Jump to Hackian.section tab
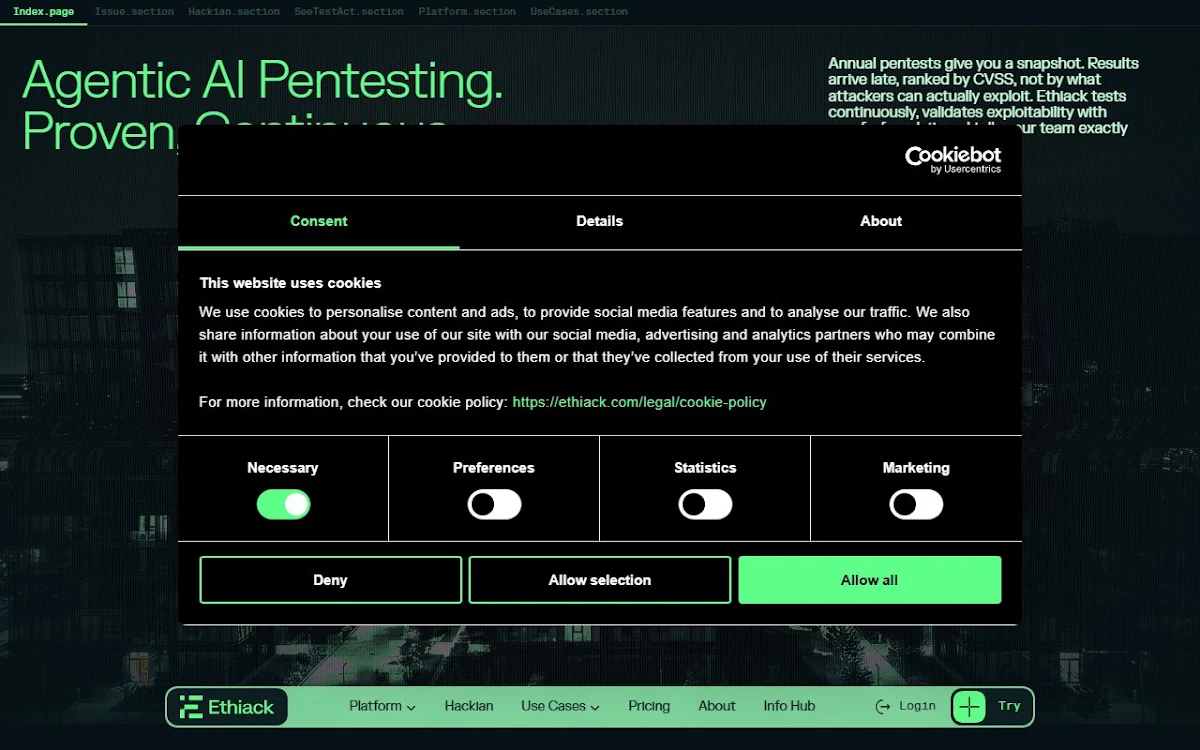Image resolution: width=1200 pixels, height=750 pixels. click(234, 12)
